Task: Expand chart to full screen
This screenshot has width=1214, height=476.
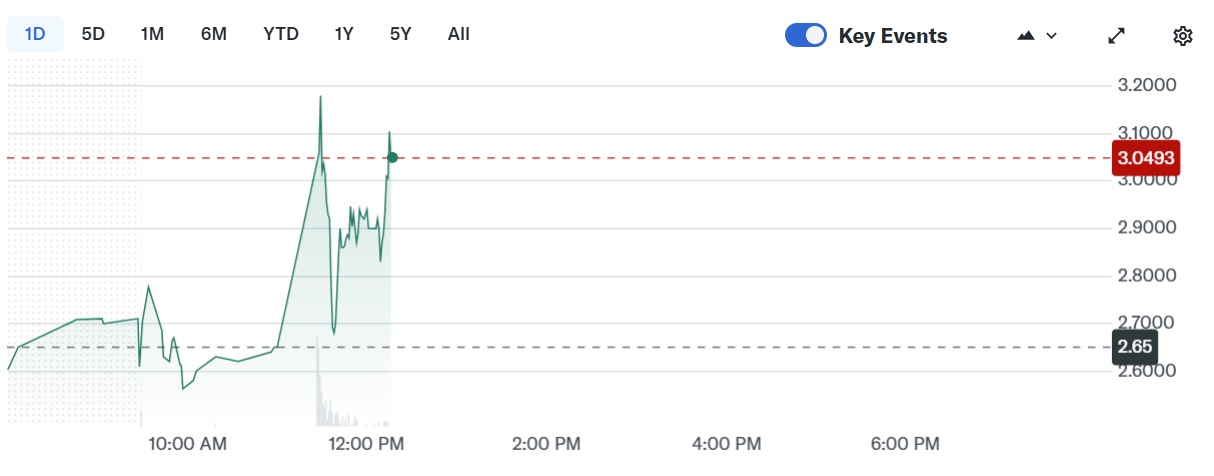Action: point(1117,36)
